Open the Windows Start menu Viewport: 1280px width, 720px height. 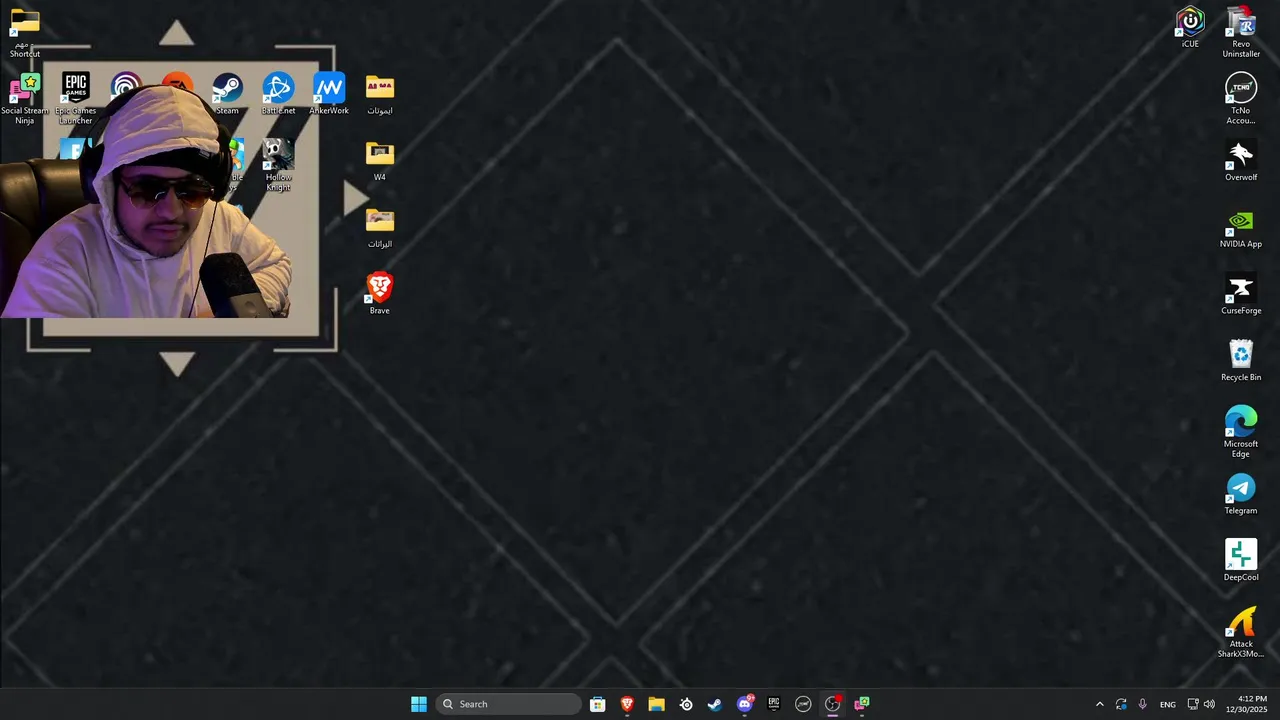pyautogui.click(x=419, y=704)
